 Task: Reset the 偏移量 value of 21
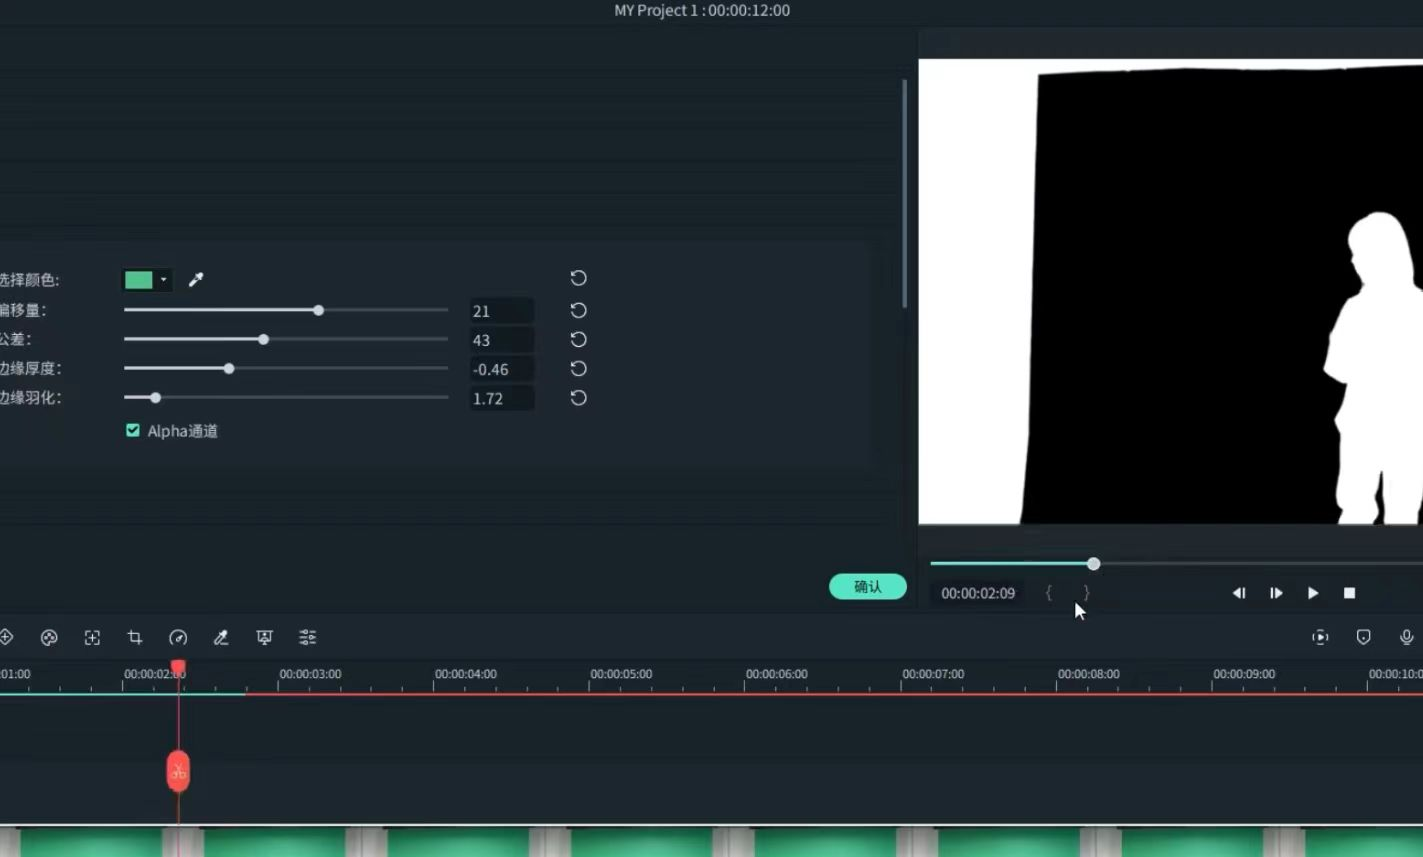click(578, 310)
